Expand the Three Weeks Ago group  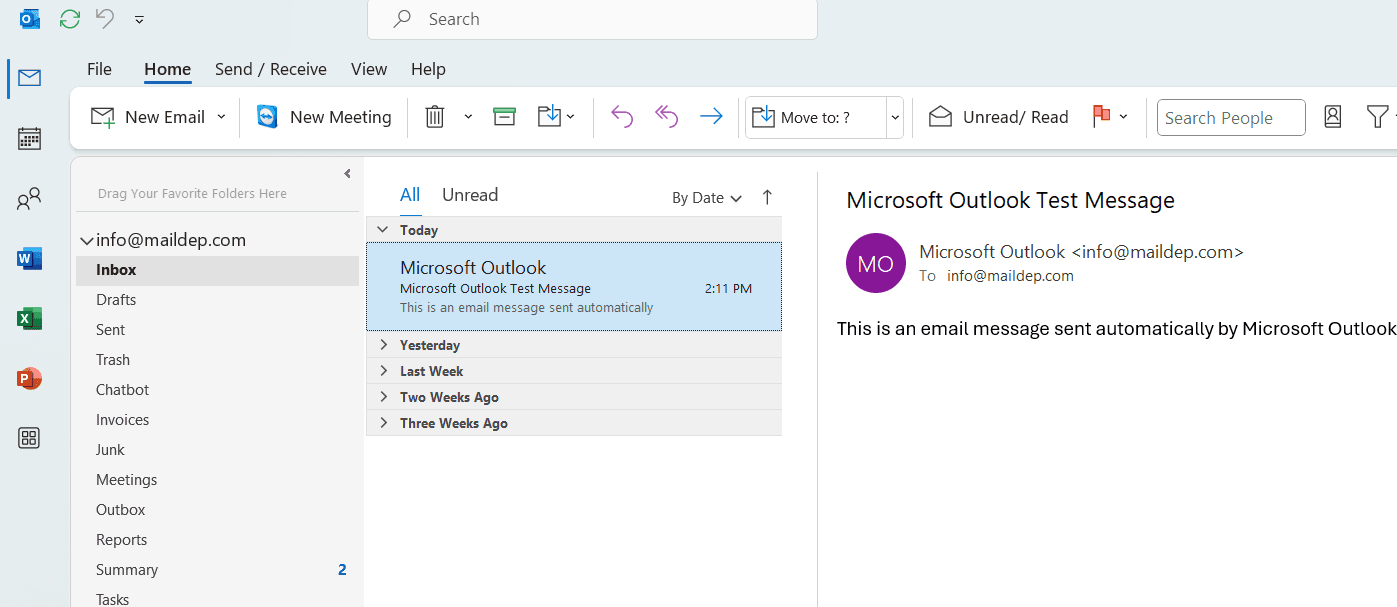pos(383,423)
